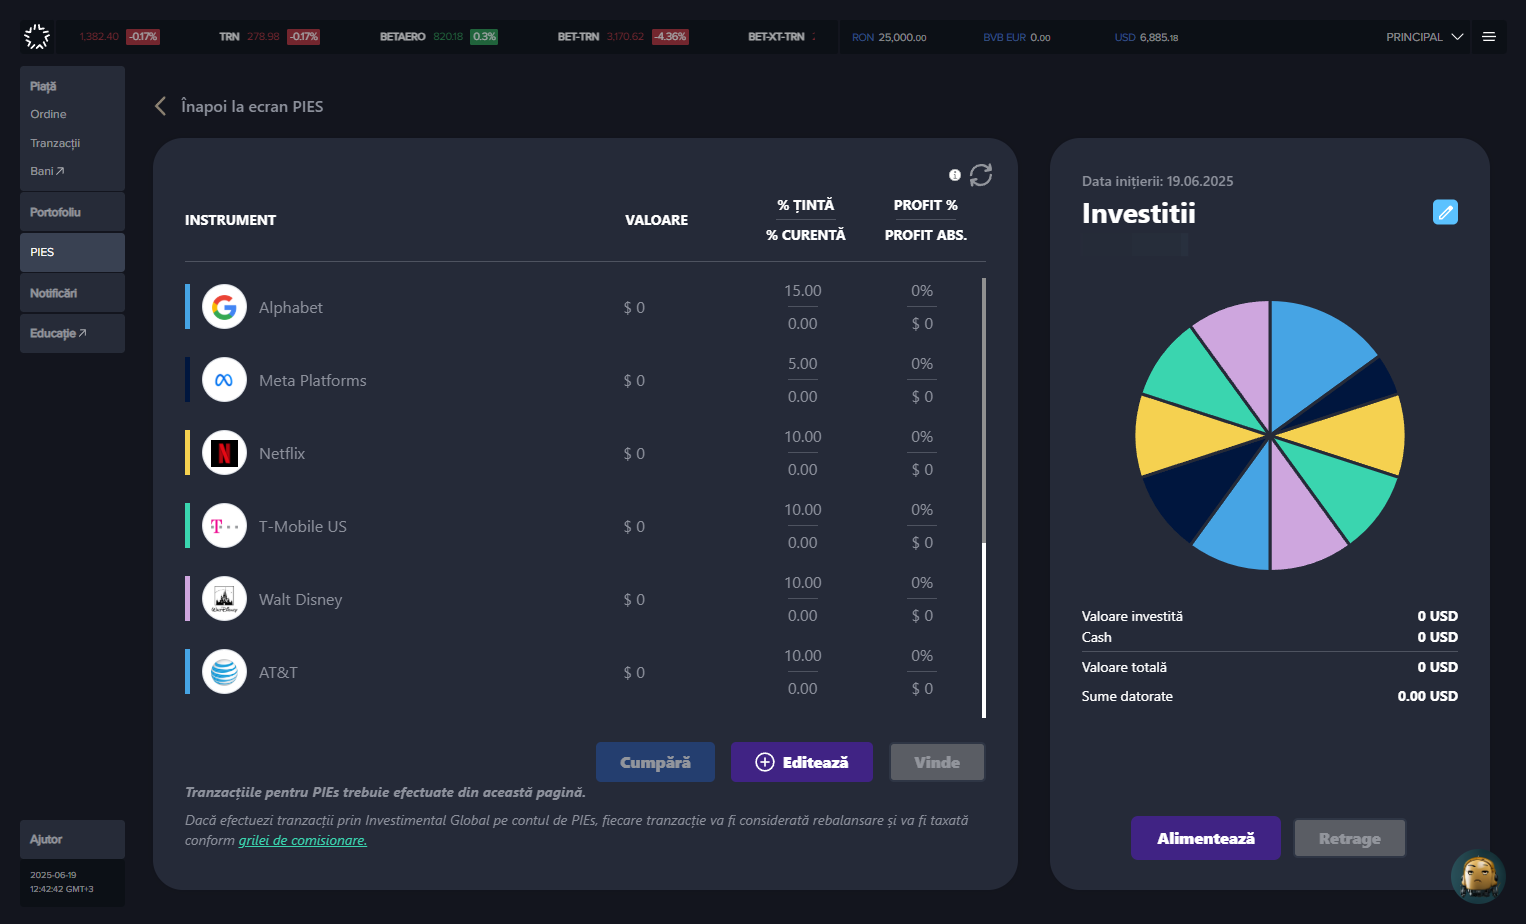Click the Vinde button

pyautogui.click(x=937, y=762)
